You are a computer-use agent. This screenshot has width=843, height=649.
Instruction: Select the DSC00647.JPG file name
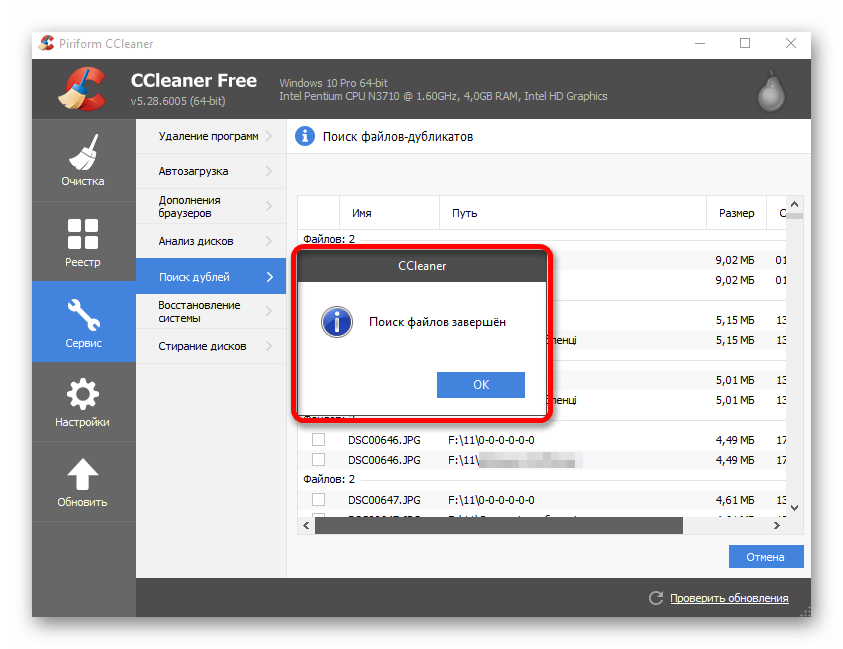coord(384,500)
